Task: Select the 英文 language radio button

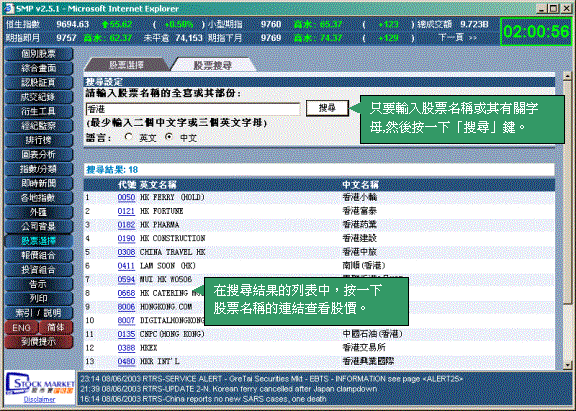Action: 128,137
